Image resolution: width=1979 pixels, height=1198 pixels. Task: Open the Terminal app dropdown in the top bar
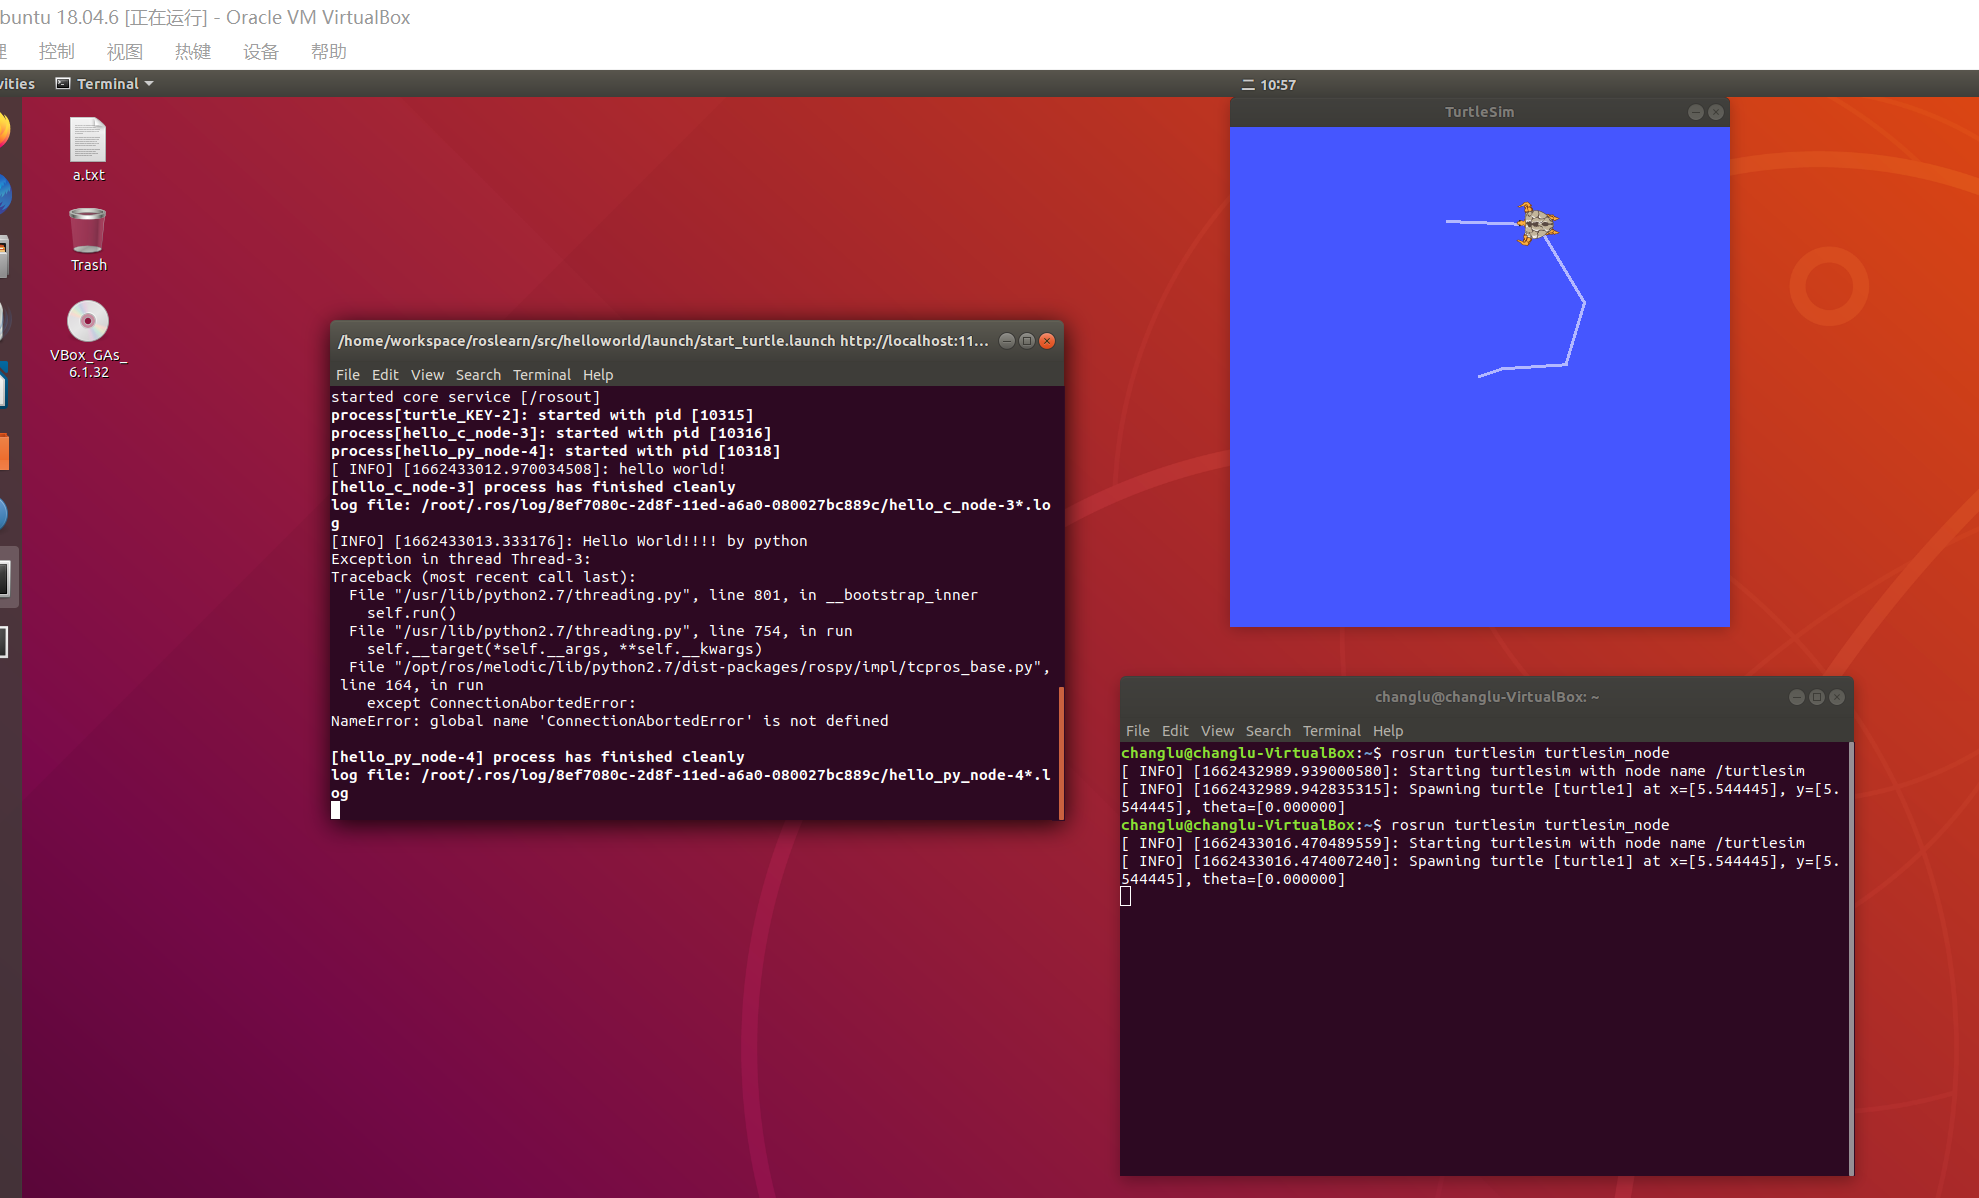point(105,83)
